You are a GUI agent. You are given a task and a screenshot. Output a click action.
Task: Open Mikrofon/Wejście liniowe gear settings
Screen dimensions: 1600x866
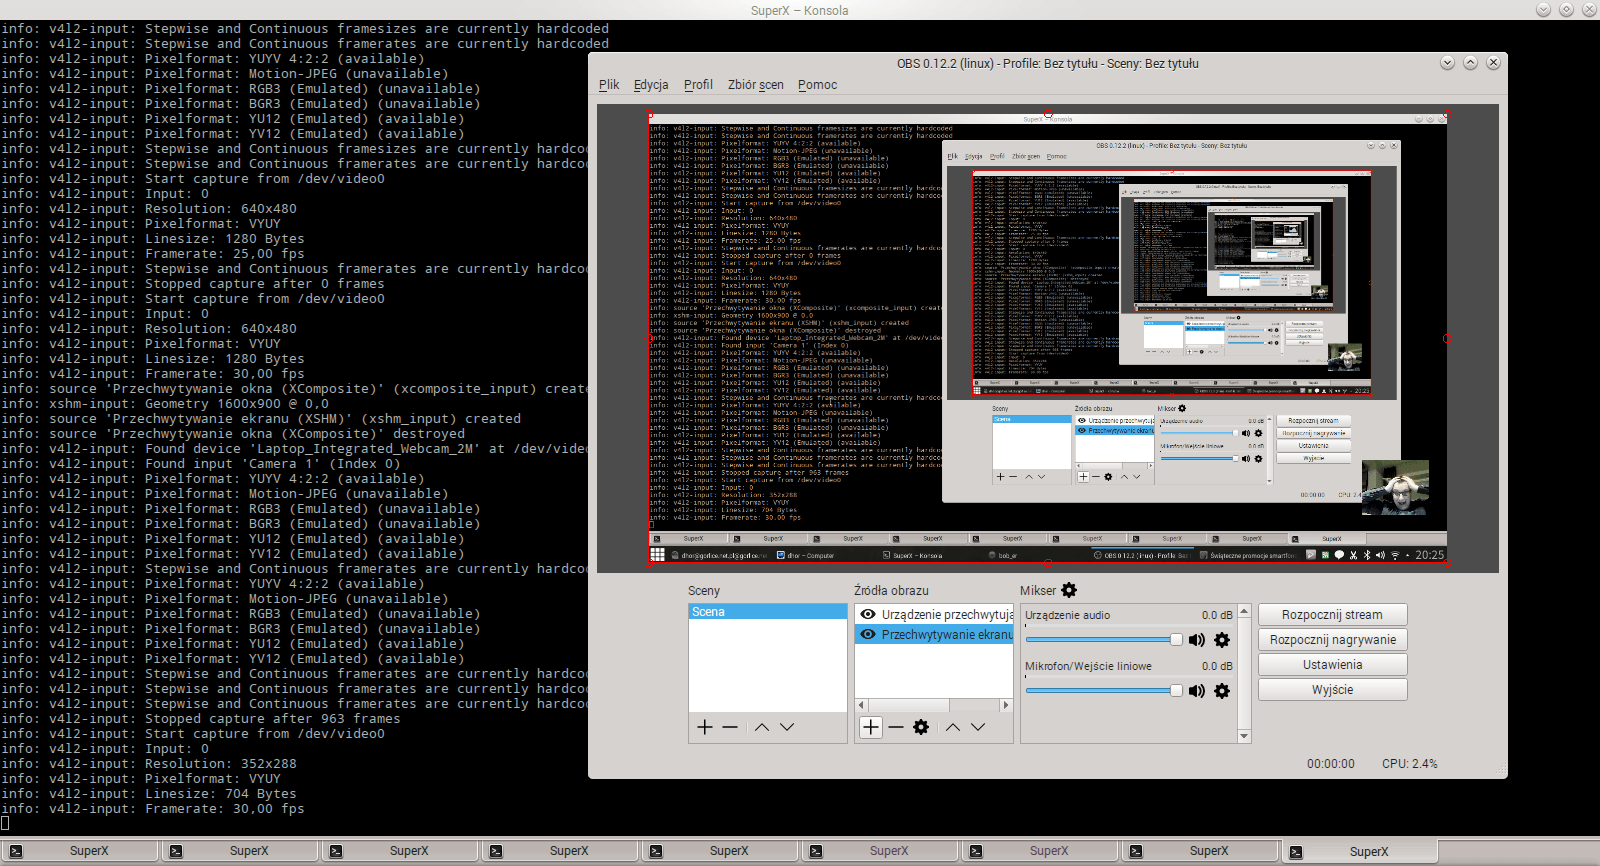tap(1222, 691)
